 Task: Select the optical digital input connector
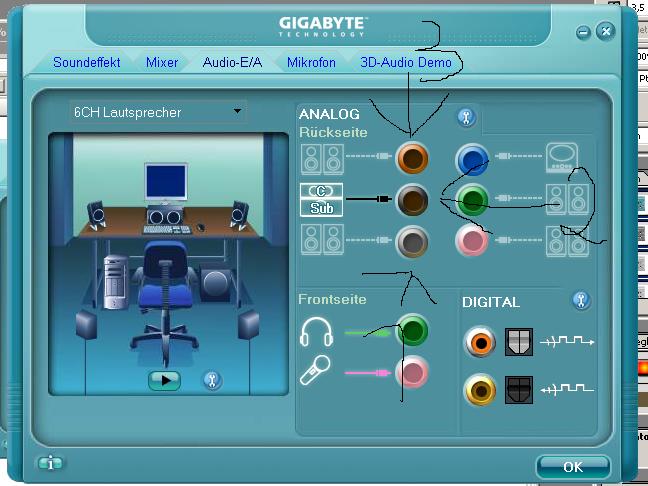(x=519, y=390)
